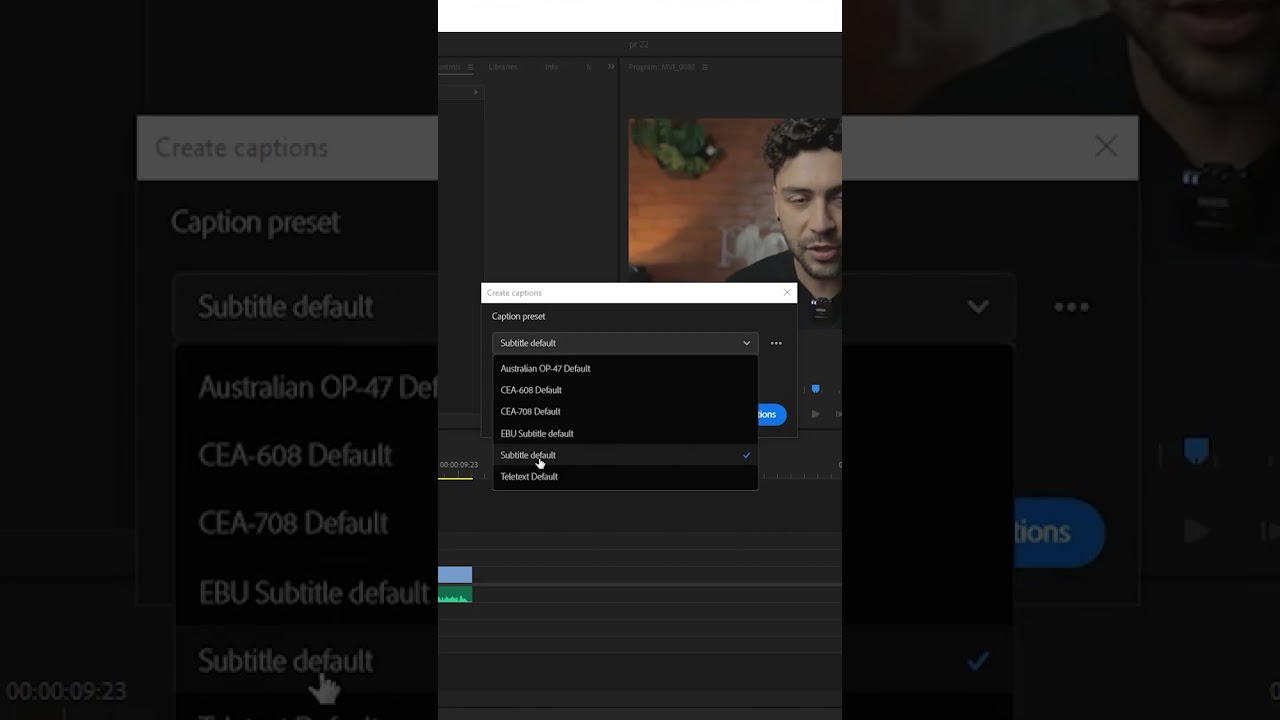Open the Caption preset dropdown showing Subtitle default

coord(625,343)
